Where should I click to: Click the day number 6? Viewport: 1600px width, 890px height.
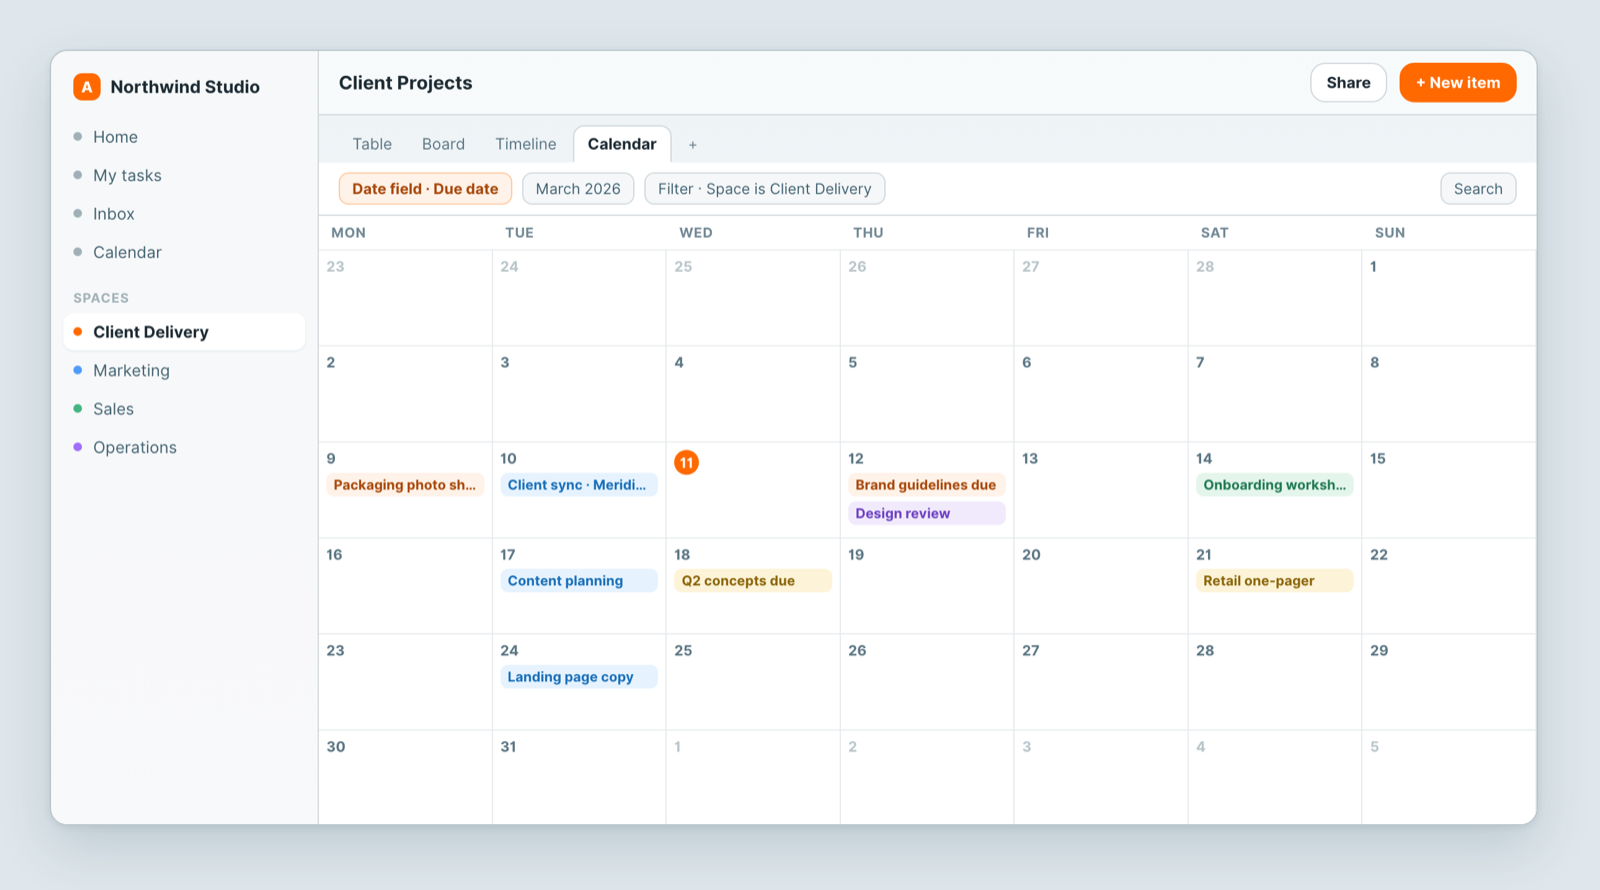[1026, 363]
